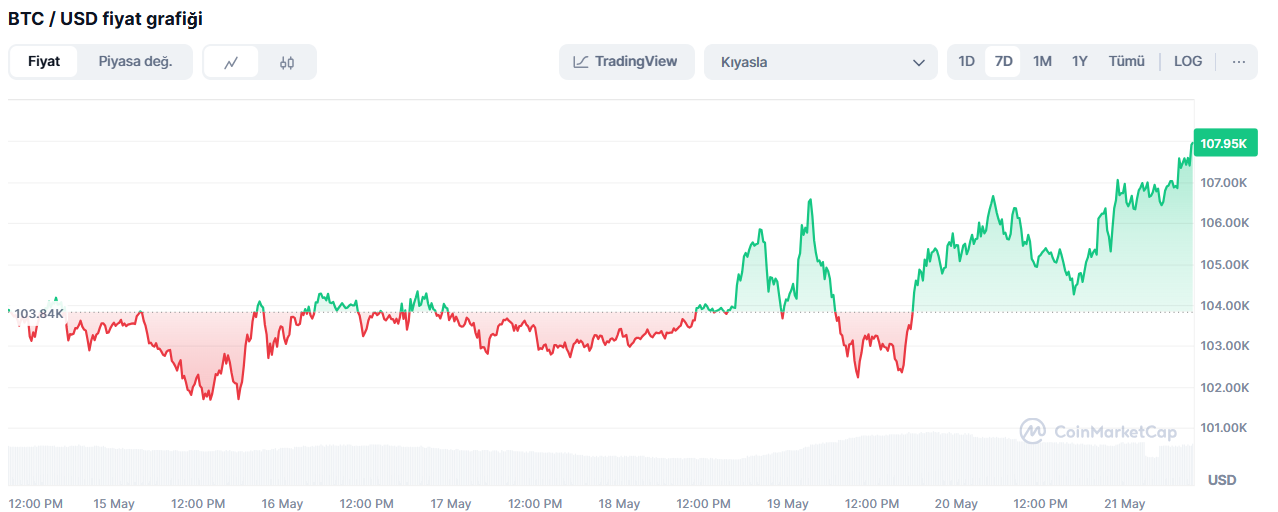Screen dimensions: 1278x512
Task: Select the 1M time range
Action: tap(1042, 62)
